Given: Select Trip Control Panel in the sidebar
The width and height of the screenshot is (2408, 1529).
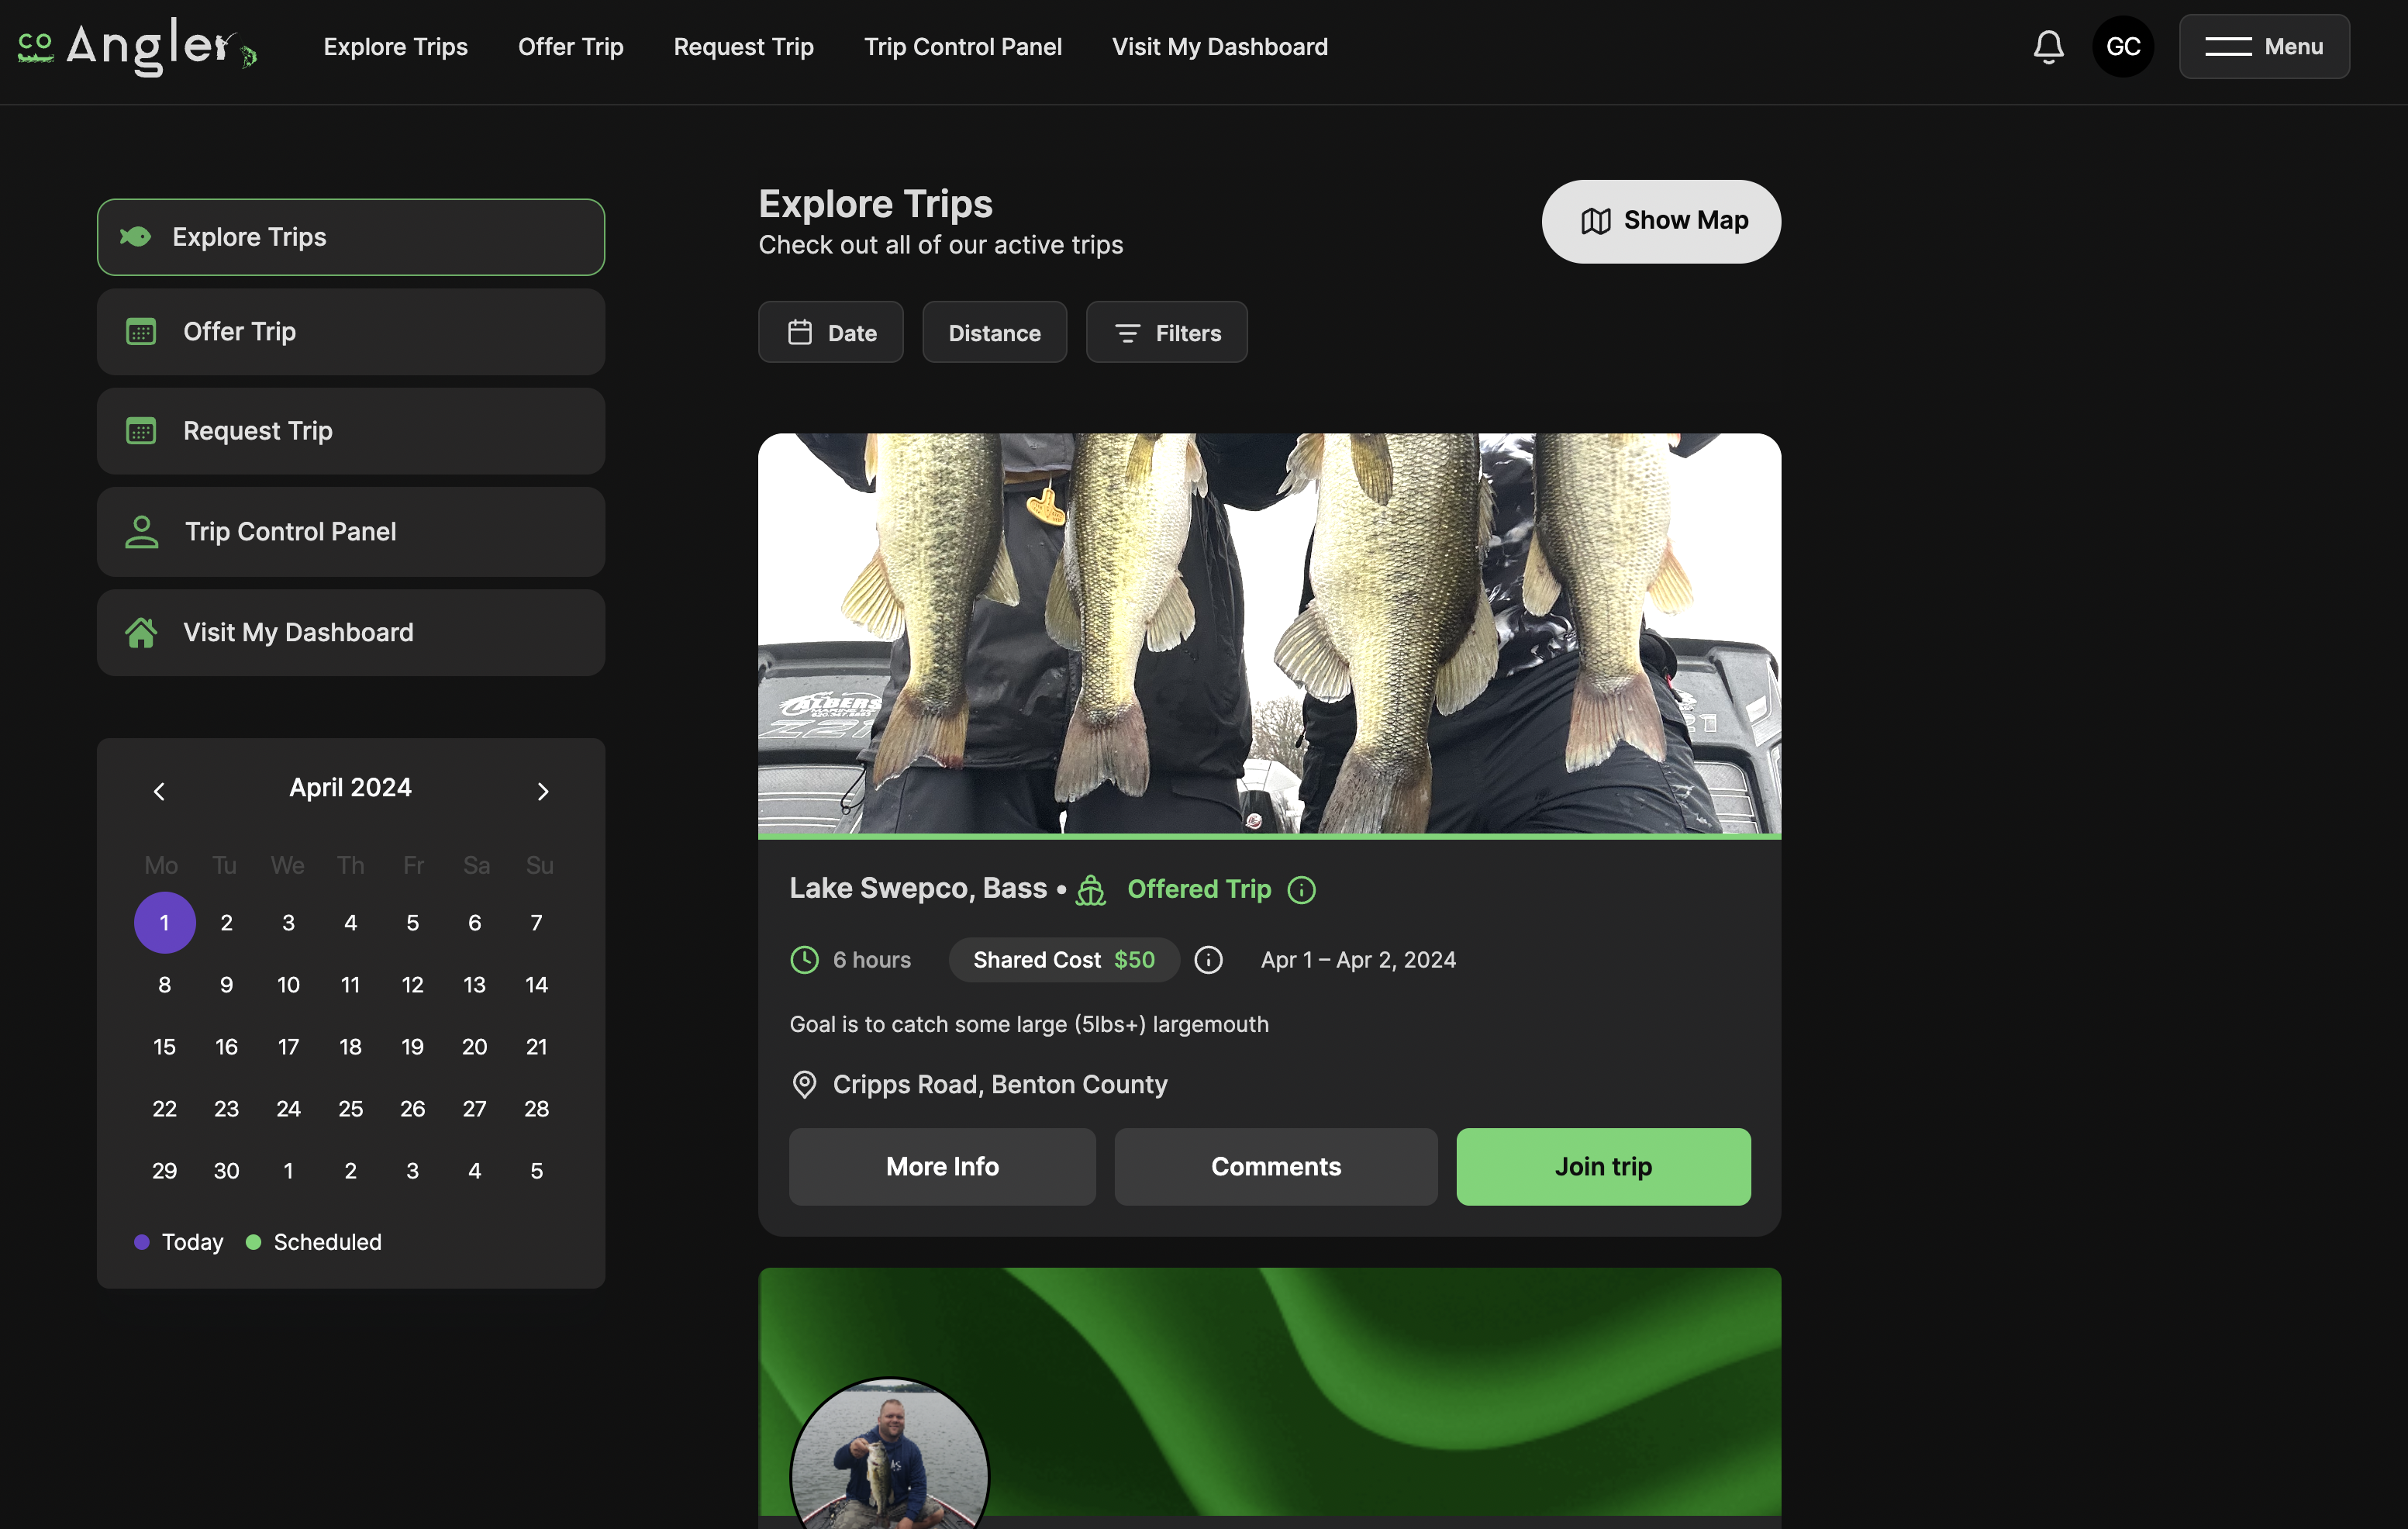Looking at the screenshot, I should point(351,532).
